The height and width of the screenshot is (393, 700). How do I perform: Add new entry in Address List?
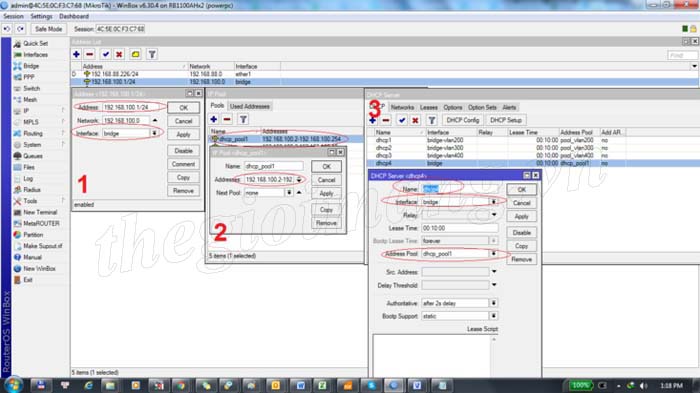tap(76, 54)
